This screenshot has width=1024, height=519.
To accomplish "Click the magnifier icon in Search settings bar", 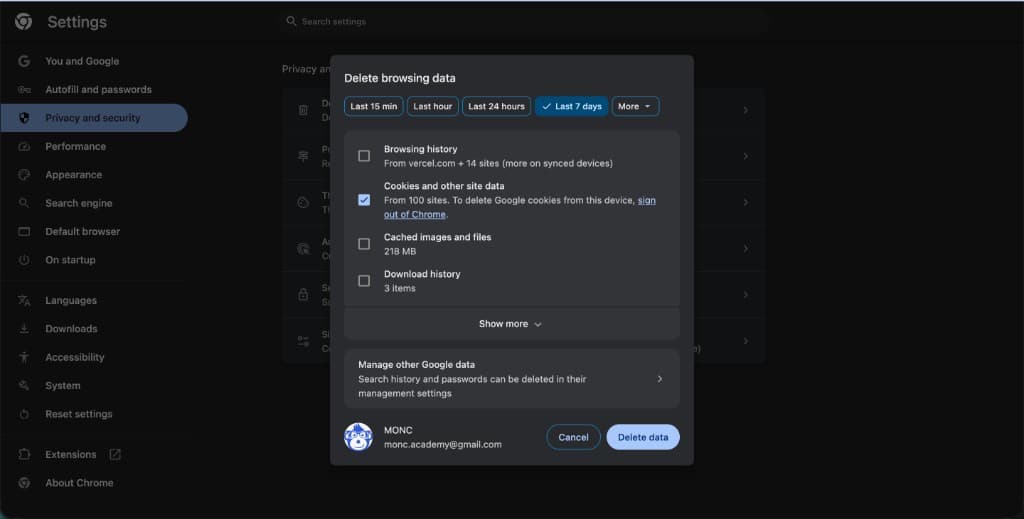I will (x=291, y=22).
